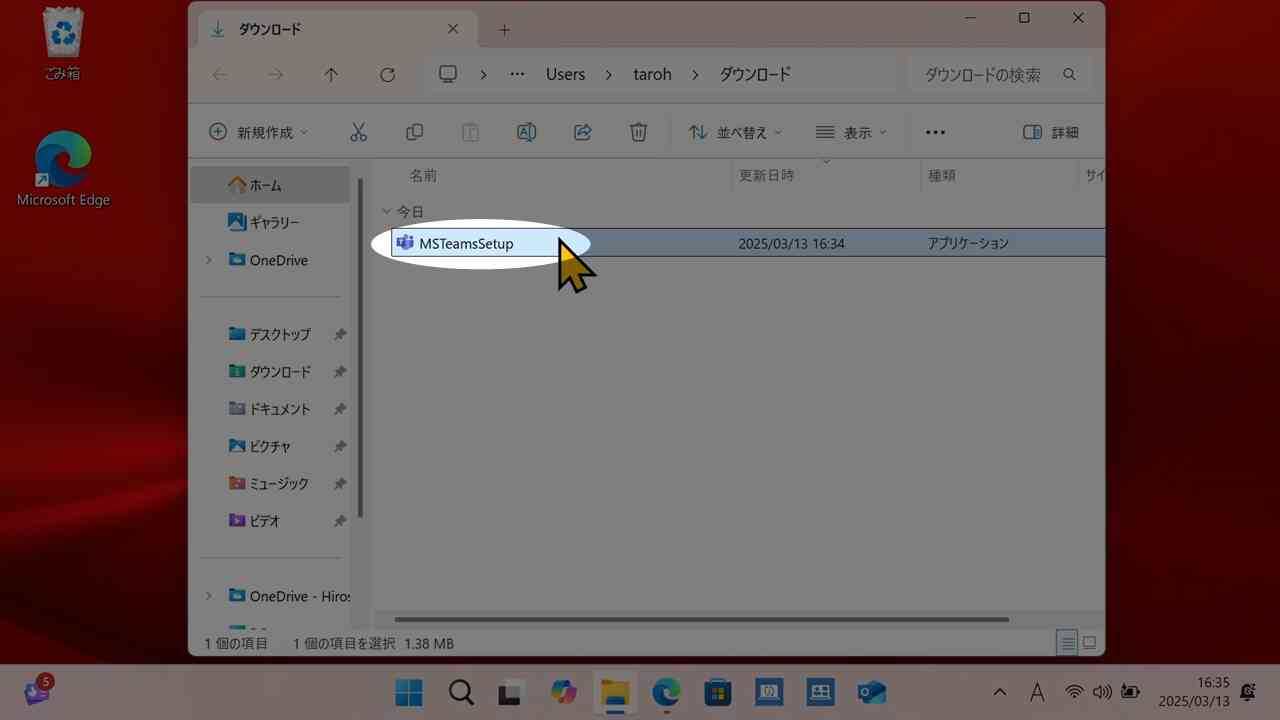Screen dimensions: 1280x720
Task: Open the 表示 view dropdown
Action: click(x=851, y=132)
